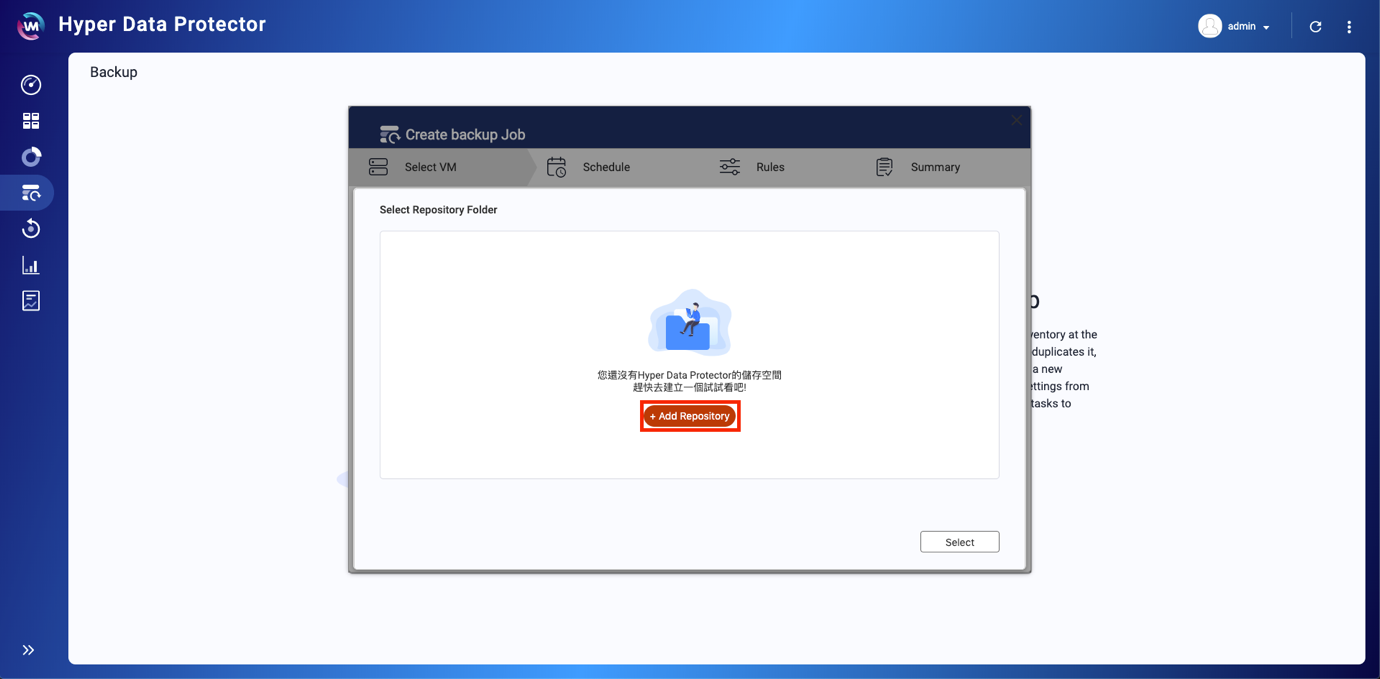Viewport: 1380px width, 679px height.
Task: Click the Add Repository button
Action: pyautogui.click(x=690, y=416)
